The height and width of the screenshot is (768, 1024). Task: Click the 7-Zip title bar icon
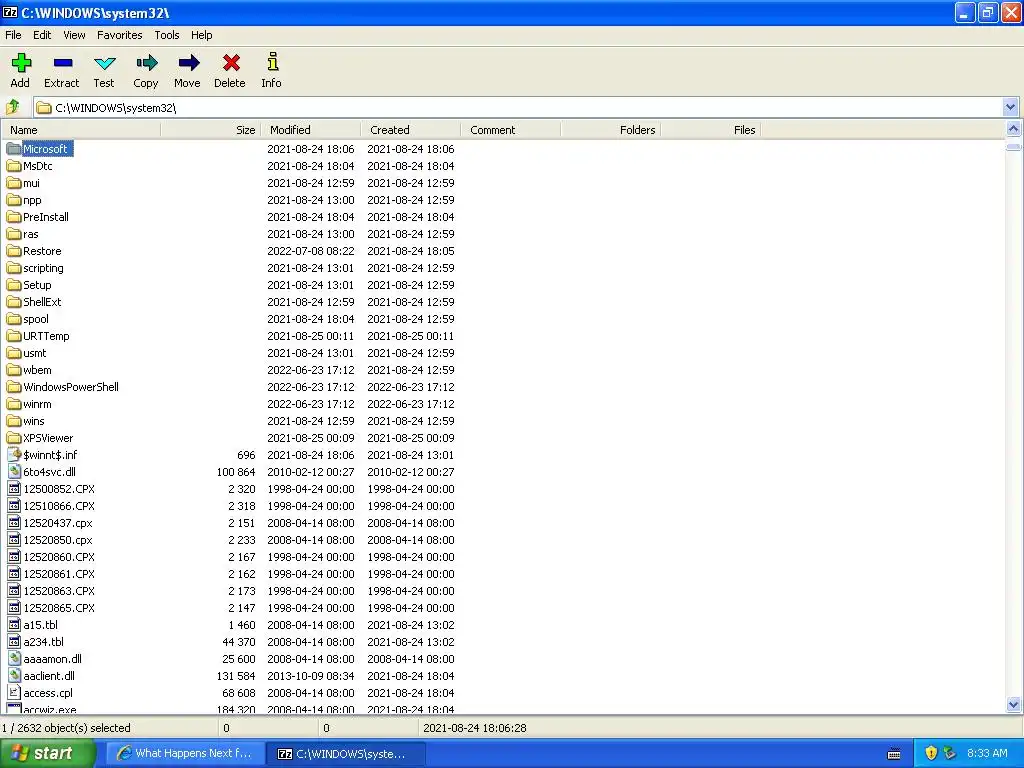[10, 12]
